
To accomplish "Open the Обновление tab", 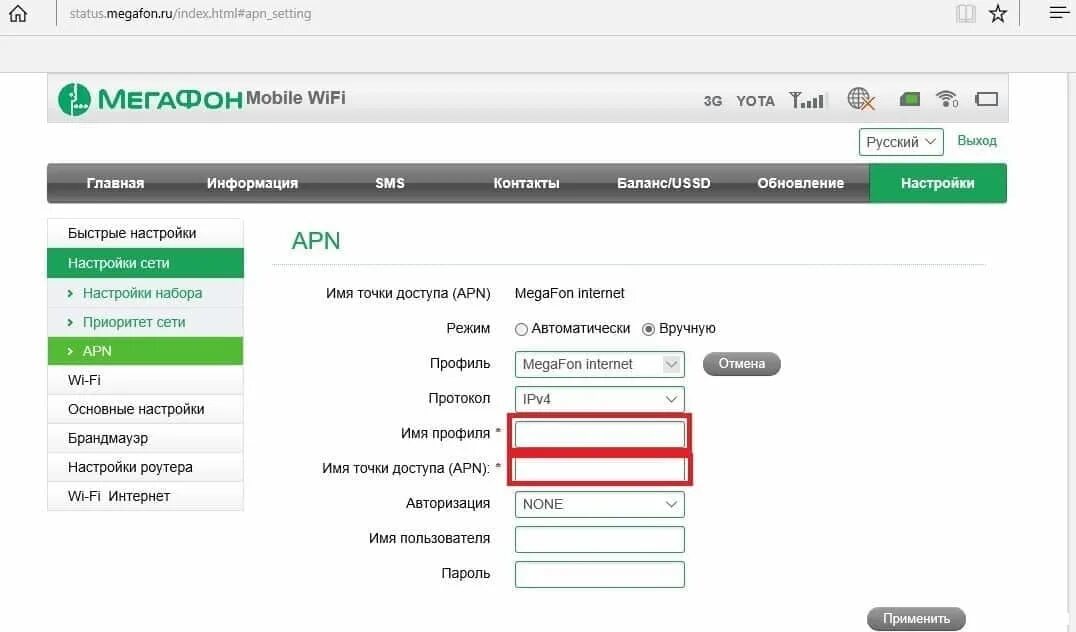I will click(801, 183).
